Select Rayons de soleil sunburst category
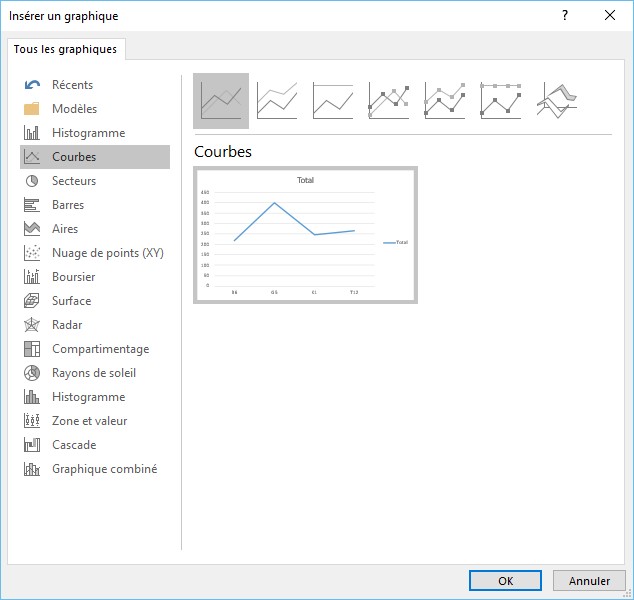Screen dimensions: 634x600 pyautogui.click(x=94, y=373)
